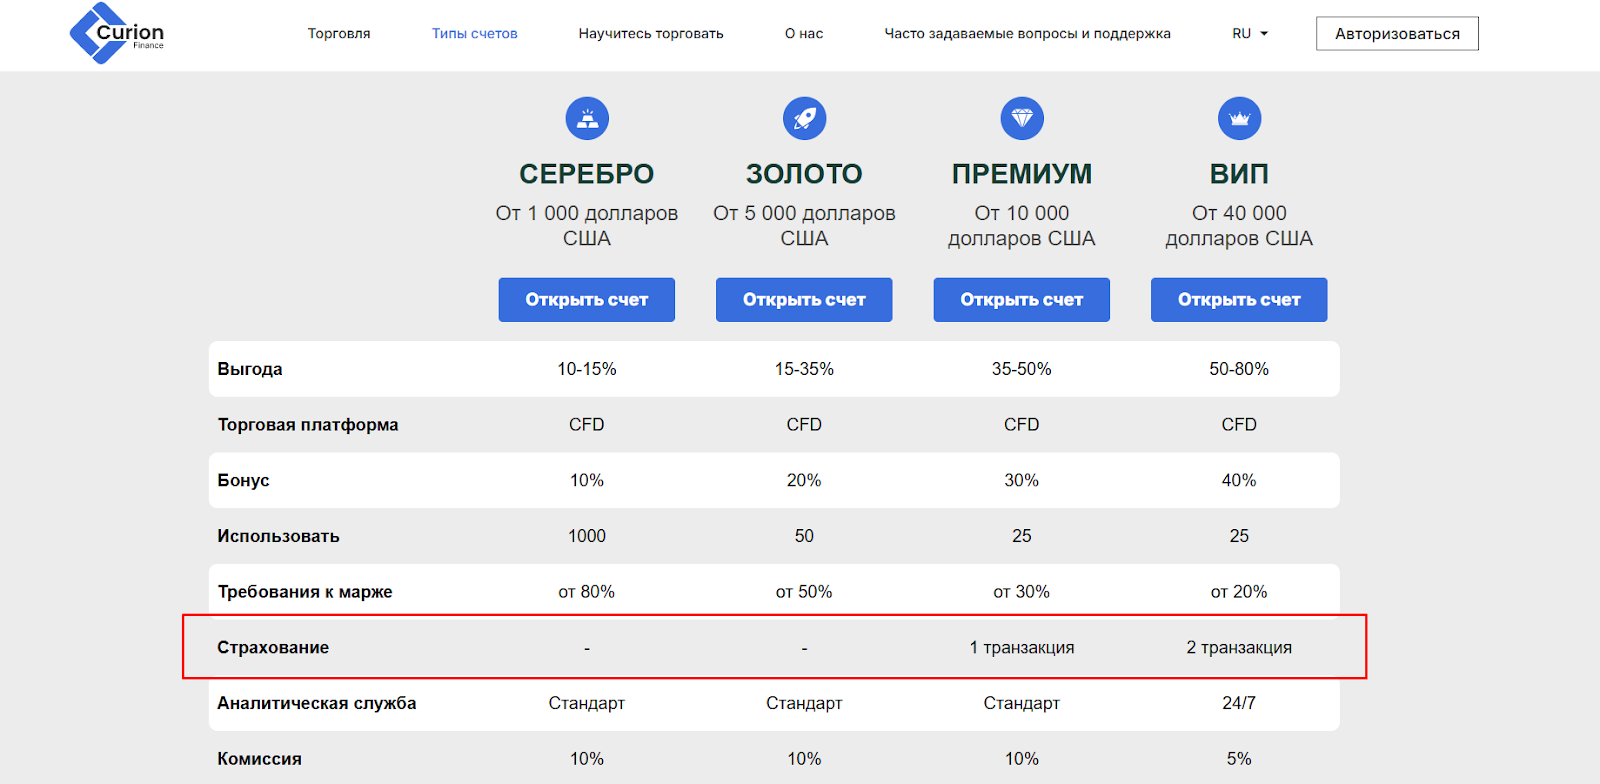Click the Комиссия row label
The image size is (1600, 784).
point(260,759)
